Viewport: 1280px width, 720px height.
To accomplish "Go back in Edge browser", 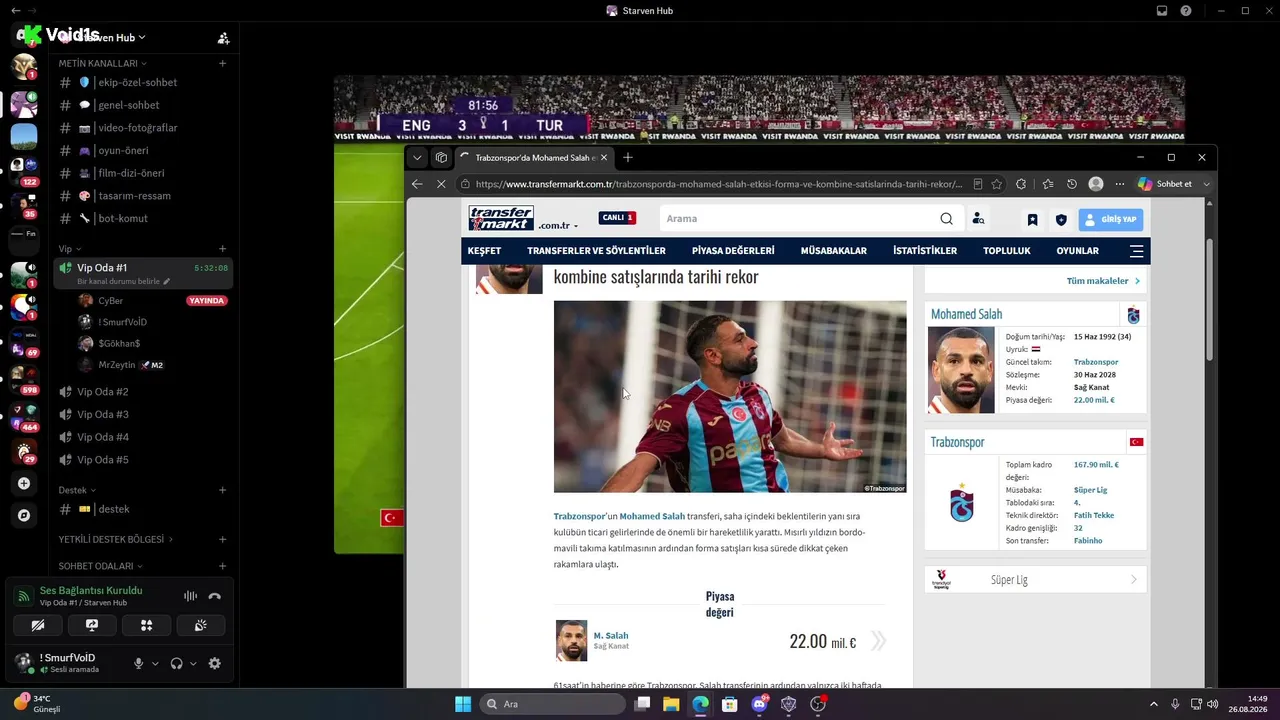I will [x=417, y=184].
